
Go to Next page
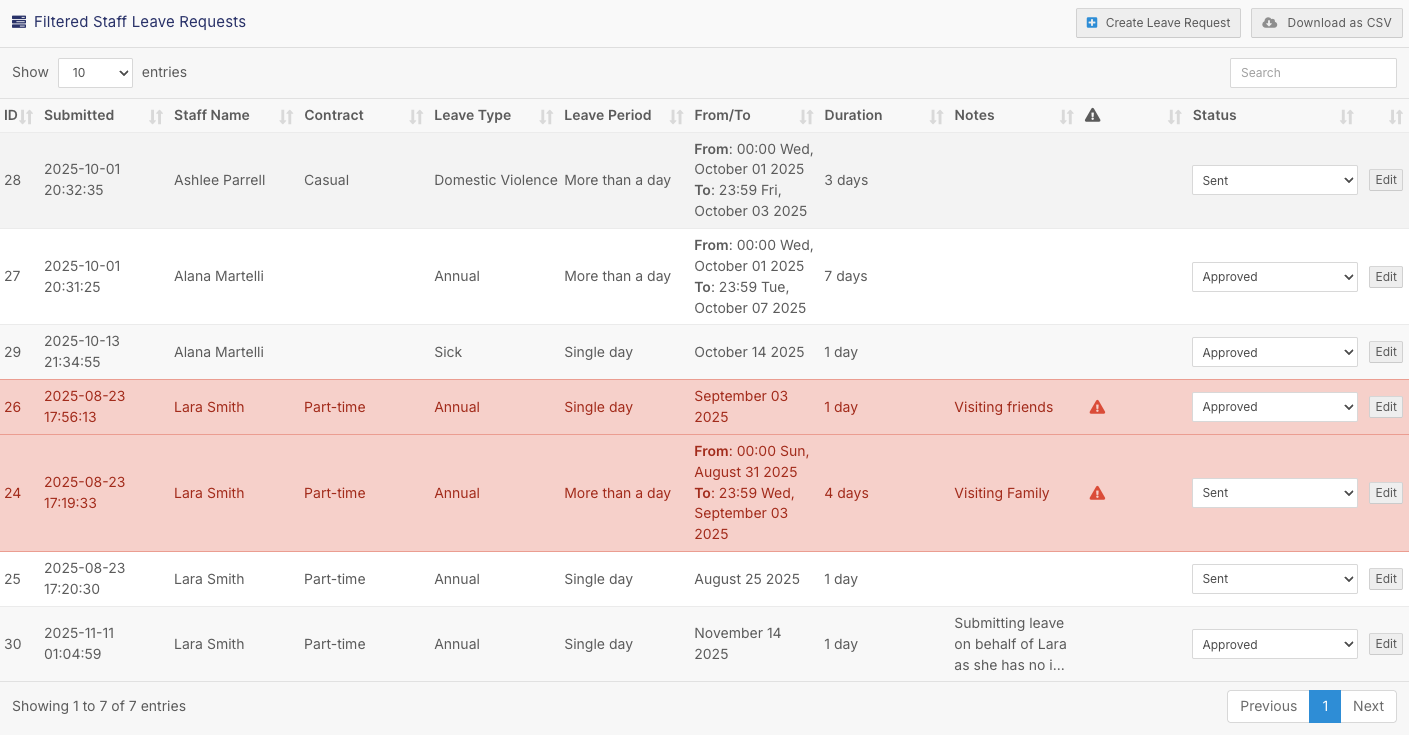coord(1368,706)
